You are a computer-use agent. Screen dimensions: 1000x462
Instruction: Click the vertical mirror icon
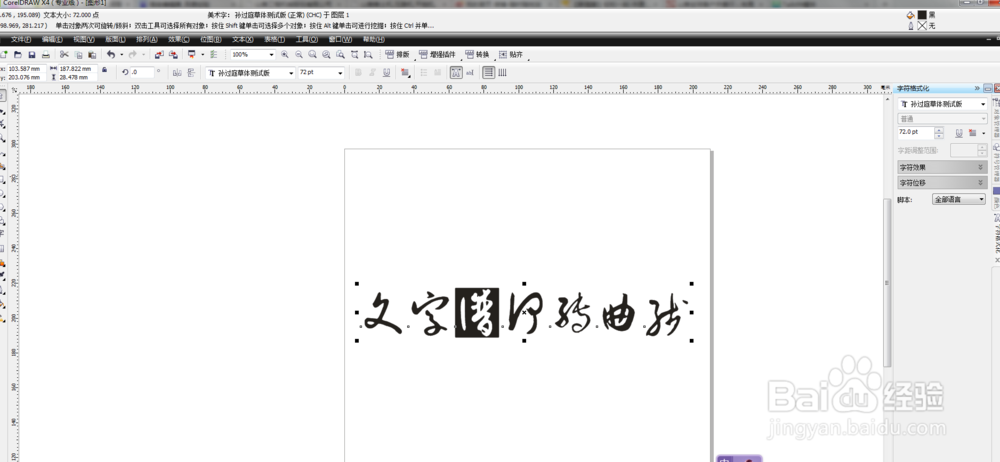pyautogui.click(x=191, y=73)
